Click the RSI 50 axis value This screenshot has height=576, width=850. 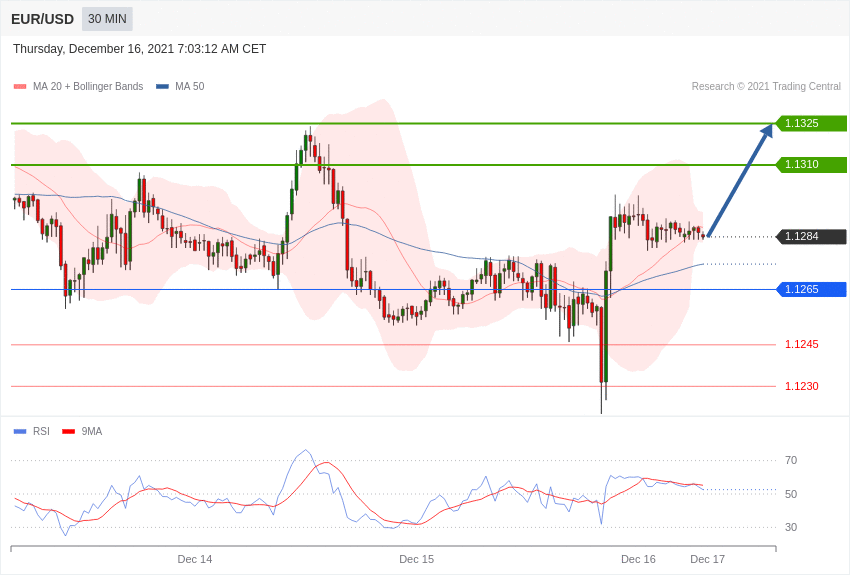click(791, 494)
